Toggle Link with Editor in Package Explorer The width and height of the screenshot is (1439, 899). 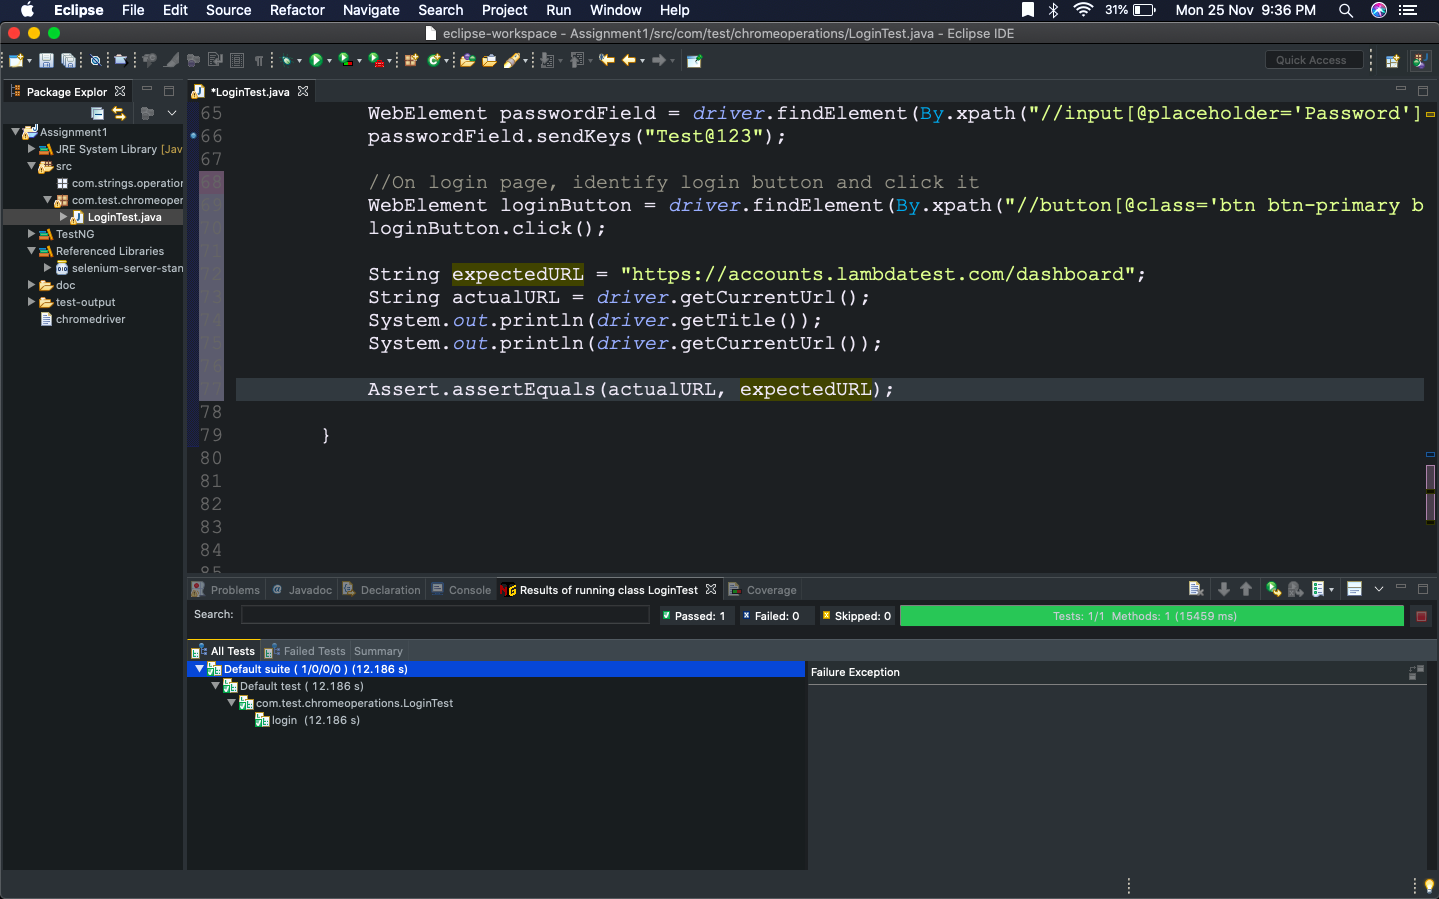coord(119,114)
